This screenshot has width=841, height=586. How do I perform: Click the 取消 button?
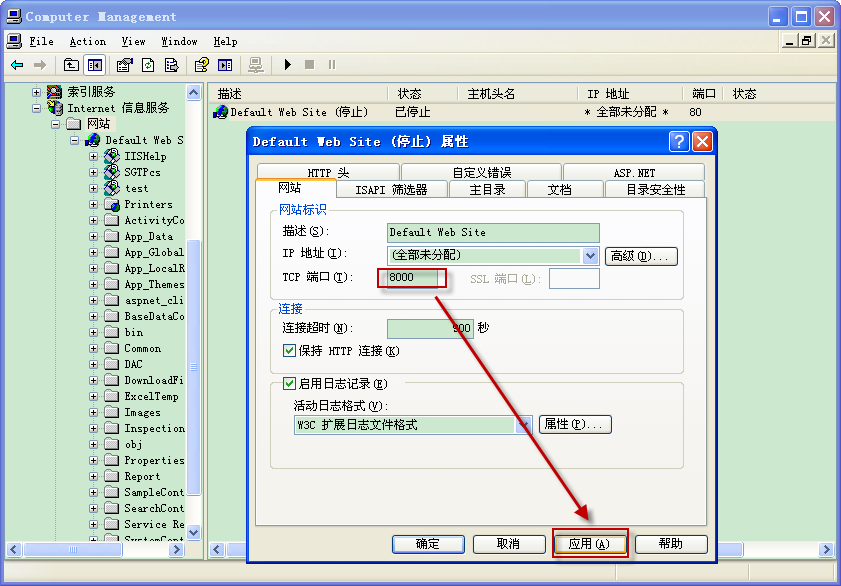pyautogui.click(x=508, y=544)
